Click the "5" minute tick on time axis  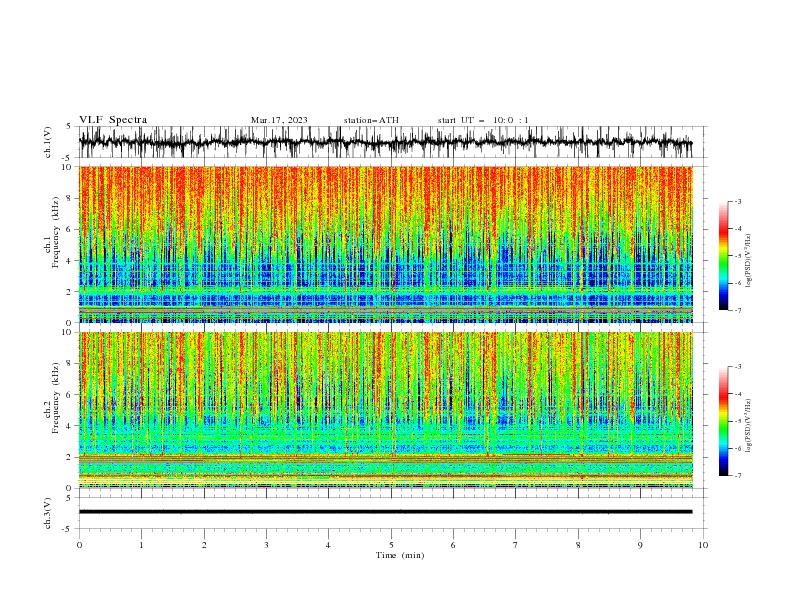tap(391, 545)
